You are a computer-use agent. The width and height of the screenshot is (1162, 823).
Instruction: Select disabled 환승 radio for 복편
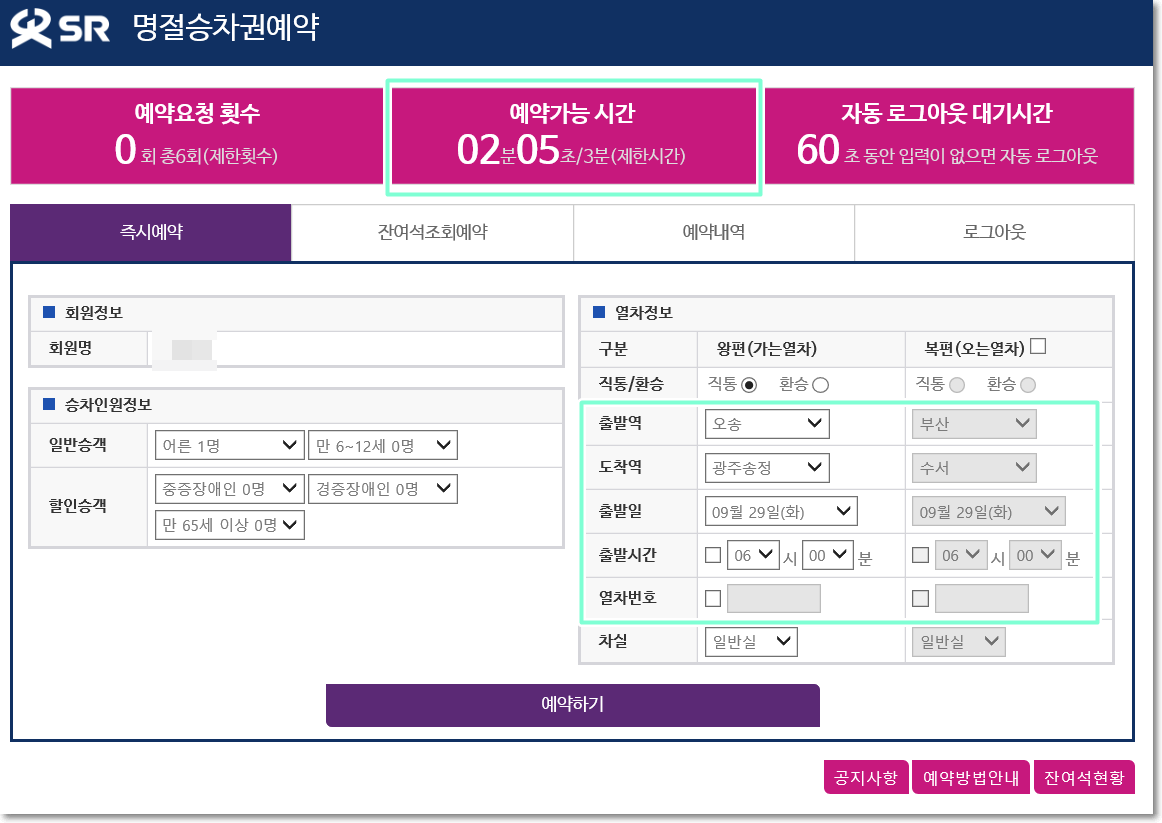(x=1028, y=384)
